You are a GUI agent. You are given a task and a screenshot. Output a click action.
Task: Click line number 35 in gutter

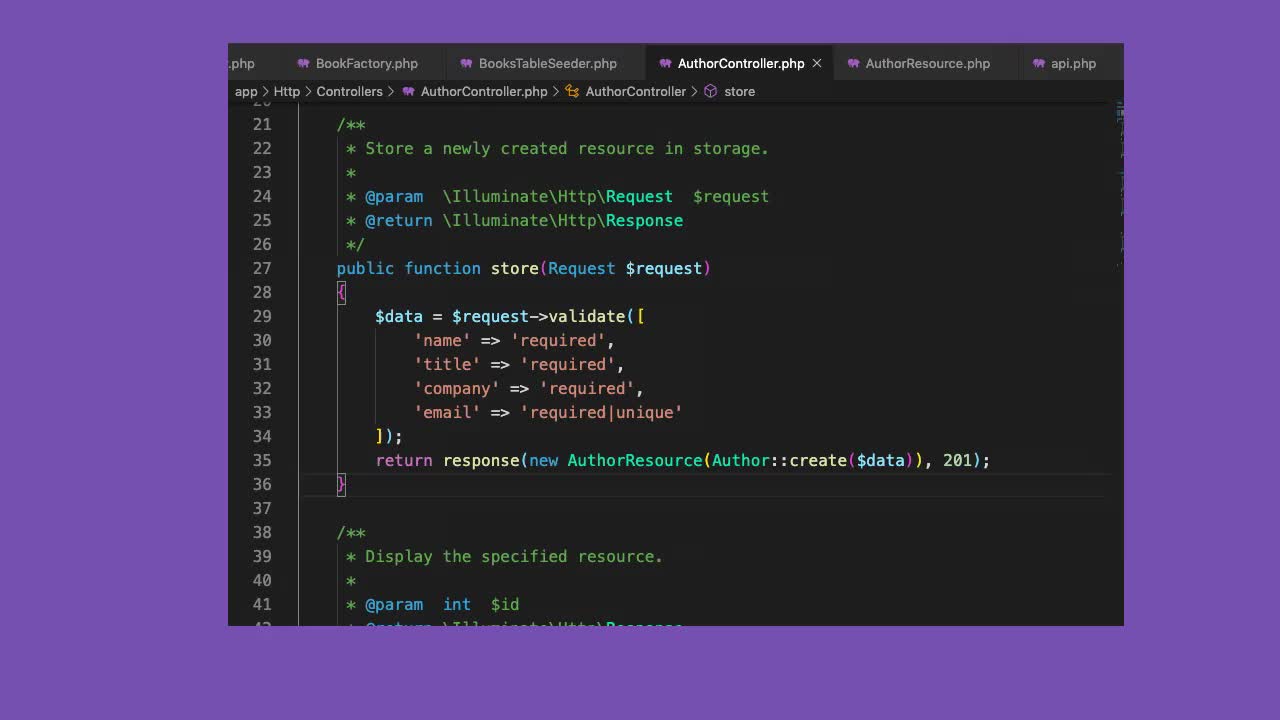262,460
